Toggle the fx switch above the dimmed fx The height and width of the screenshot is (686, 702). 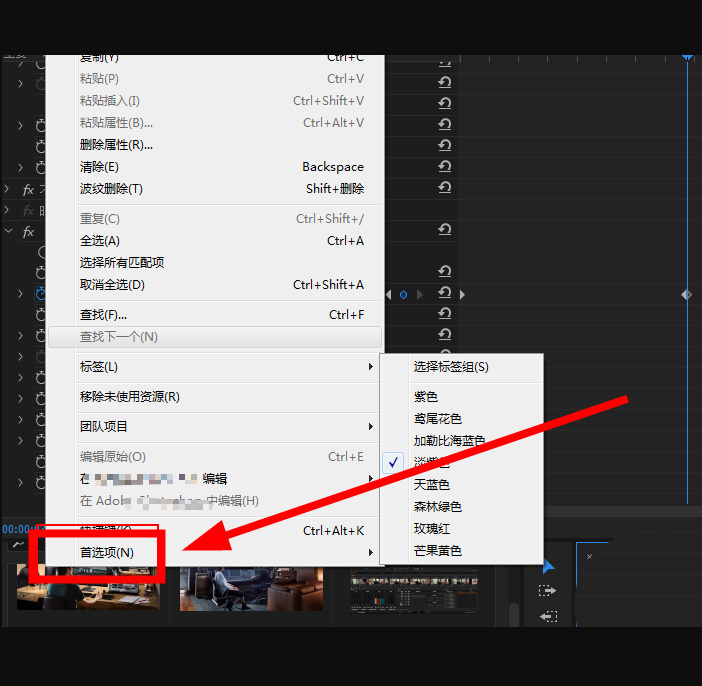click(28, 190)
